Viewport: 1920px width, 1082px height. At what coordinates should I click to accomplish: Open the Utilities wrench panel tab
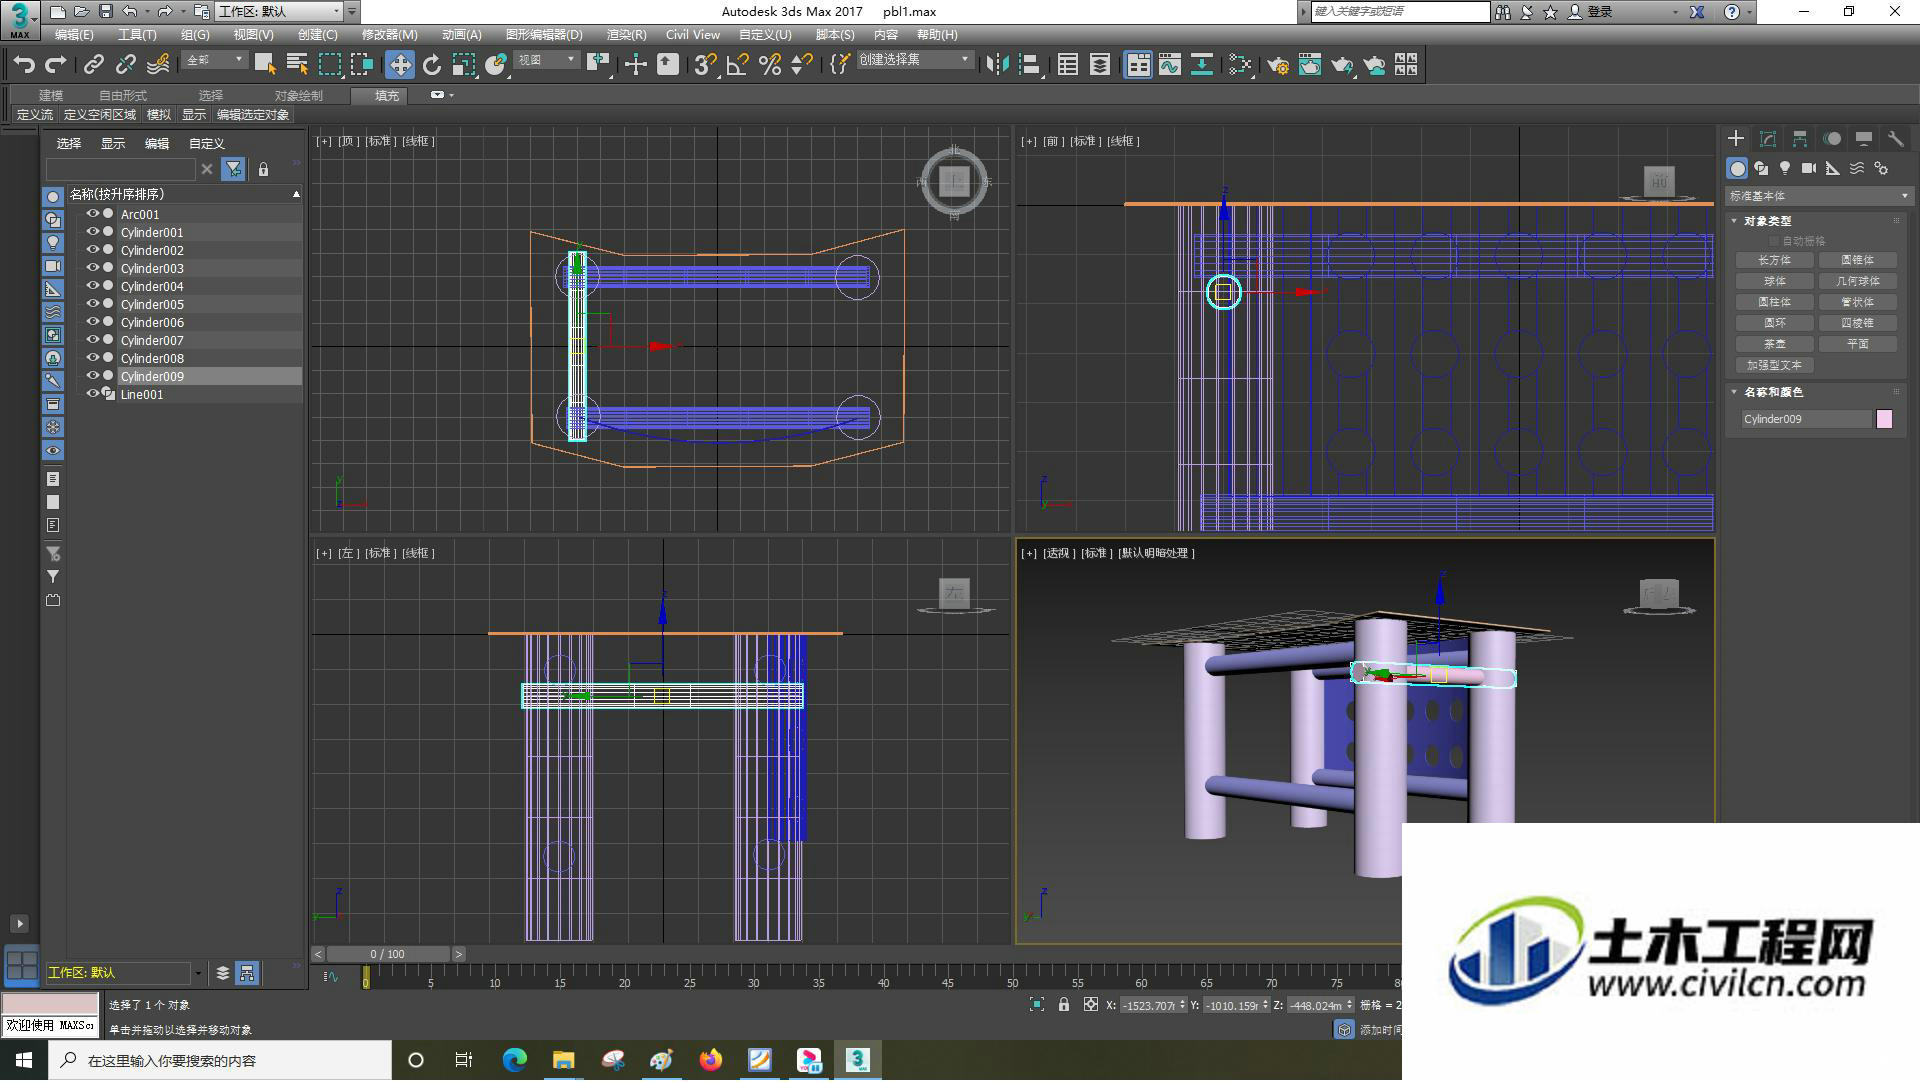click(x=1896, y=139)
